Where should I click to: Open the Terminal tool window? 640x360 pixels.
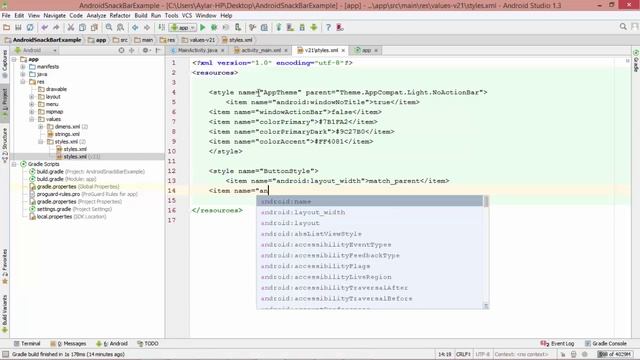[27, 344]
